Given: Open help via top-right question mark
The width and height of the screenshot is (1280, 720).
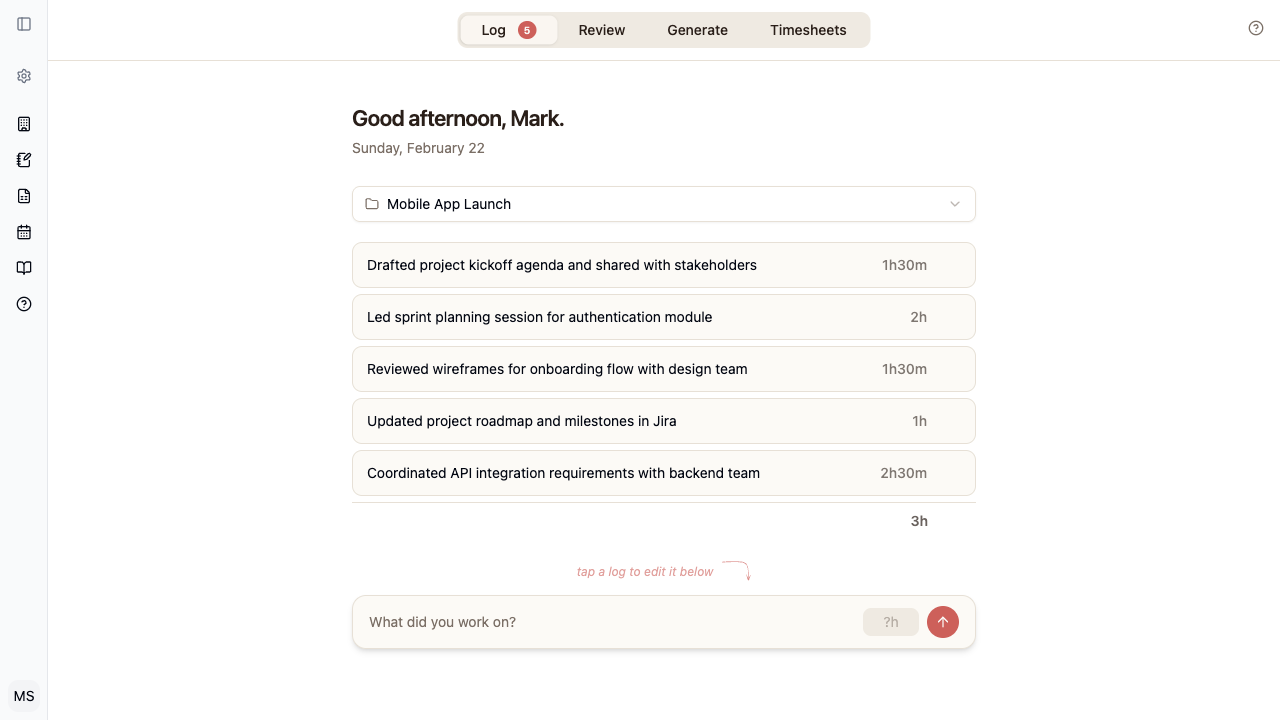Looking at the screenshot, I should tap(1256, 28).
